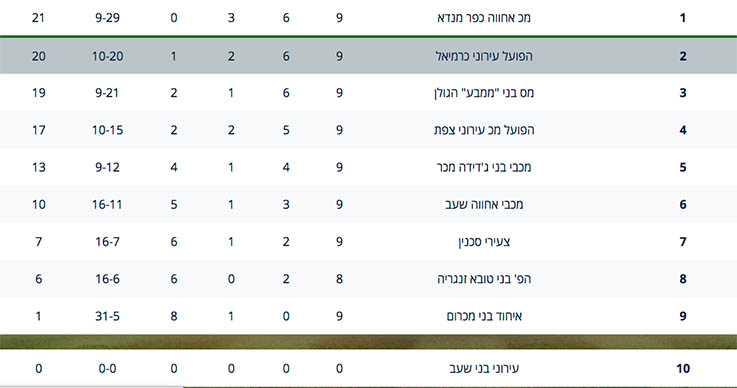Click 8 games played in eighth row
Image resolution: width=737 pixels, height=388 pixels.
[339, 279]
